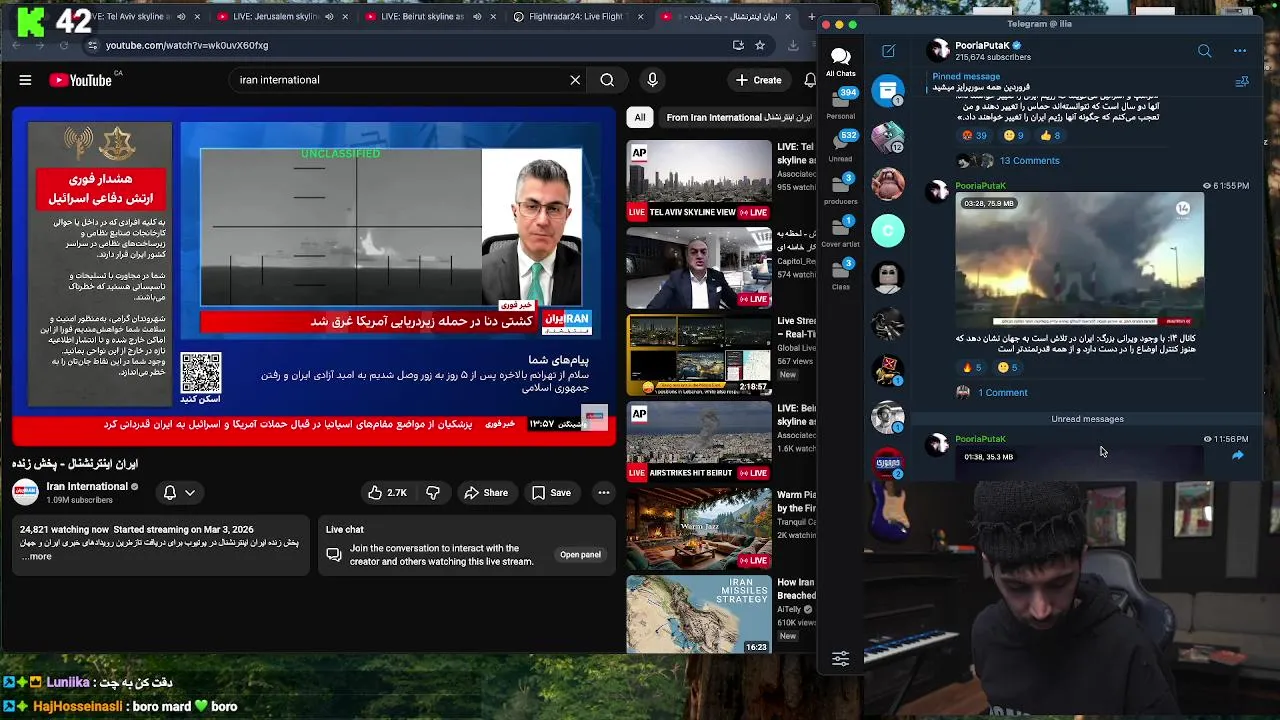Viewport: 1280px width, 720px height.
Task: Like the Iran International live video
Action: click(x=387, y=492)
